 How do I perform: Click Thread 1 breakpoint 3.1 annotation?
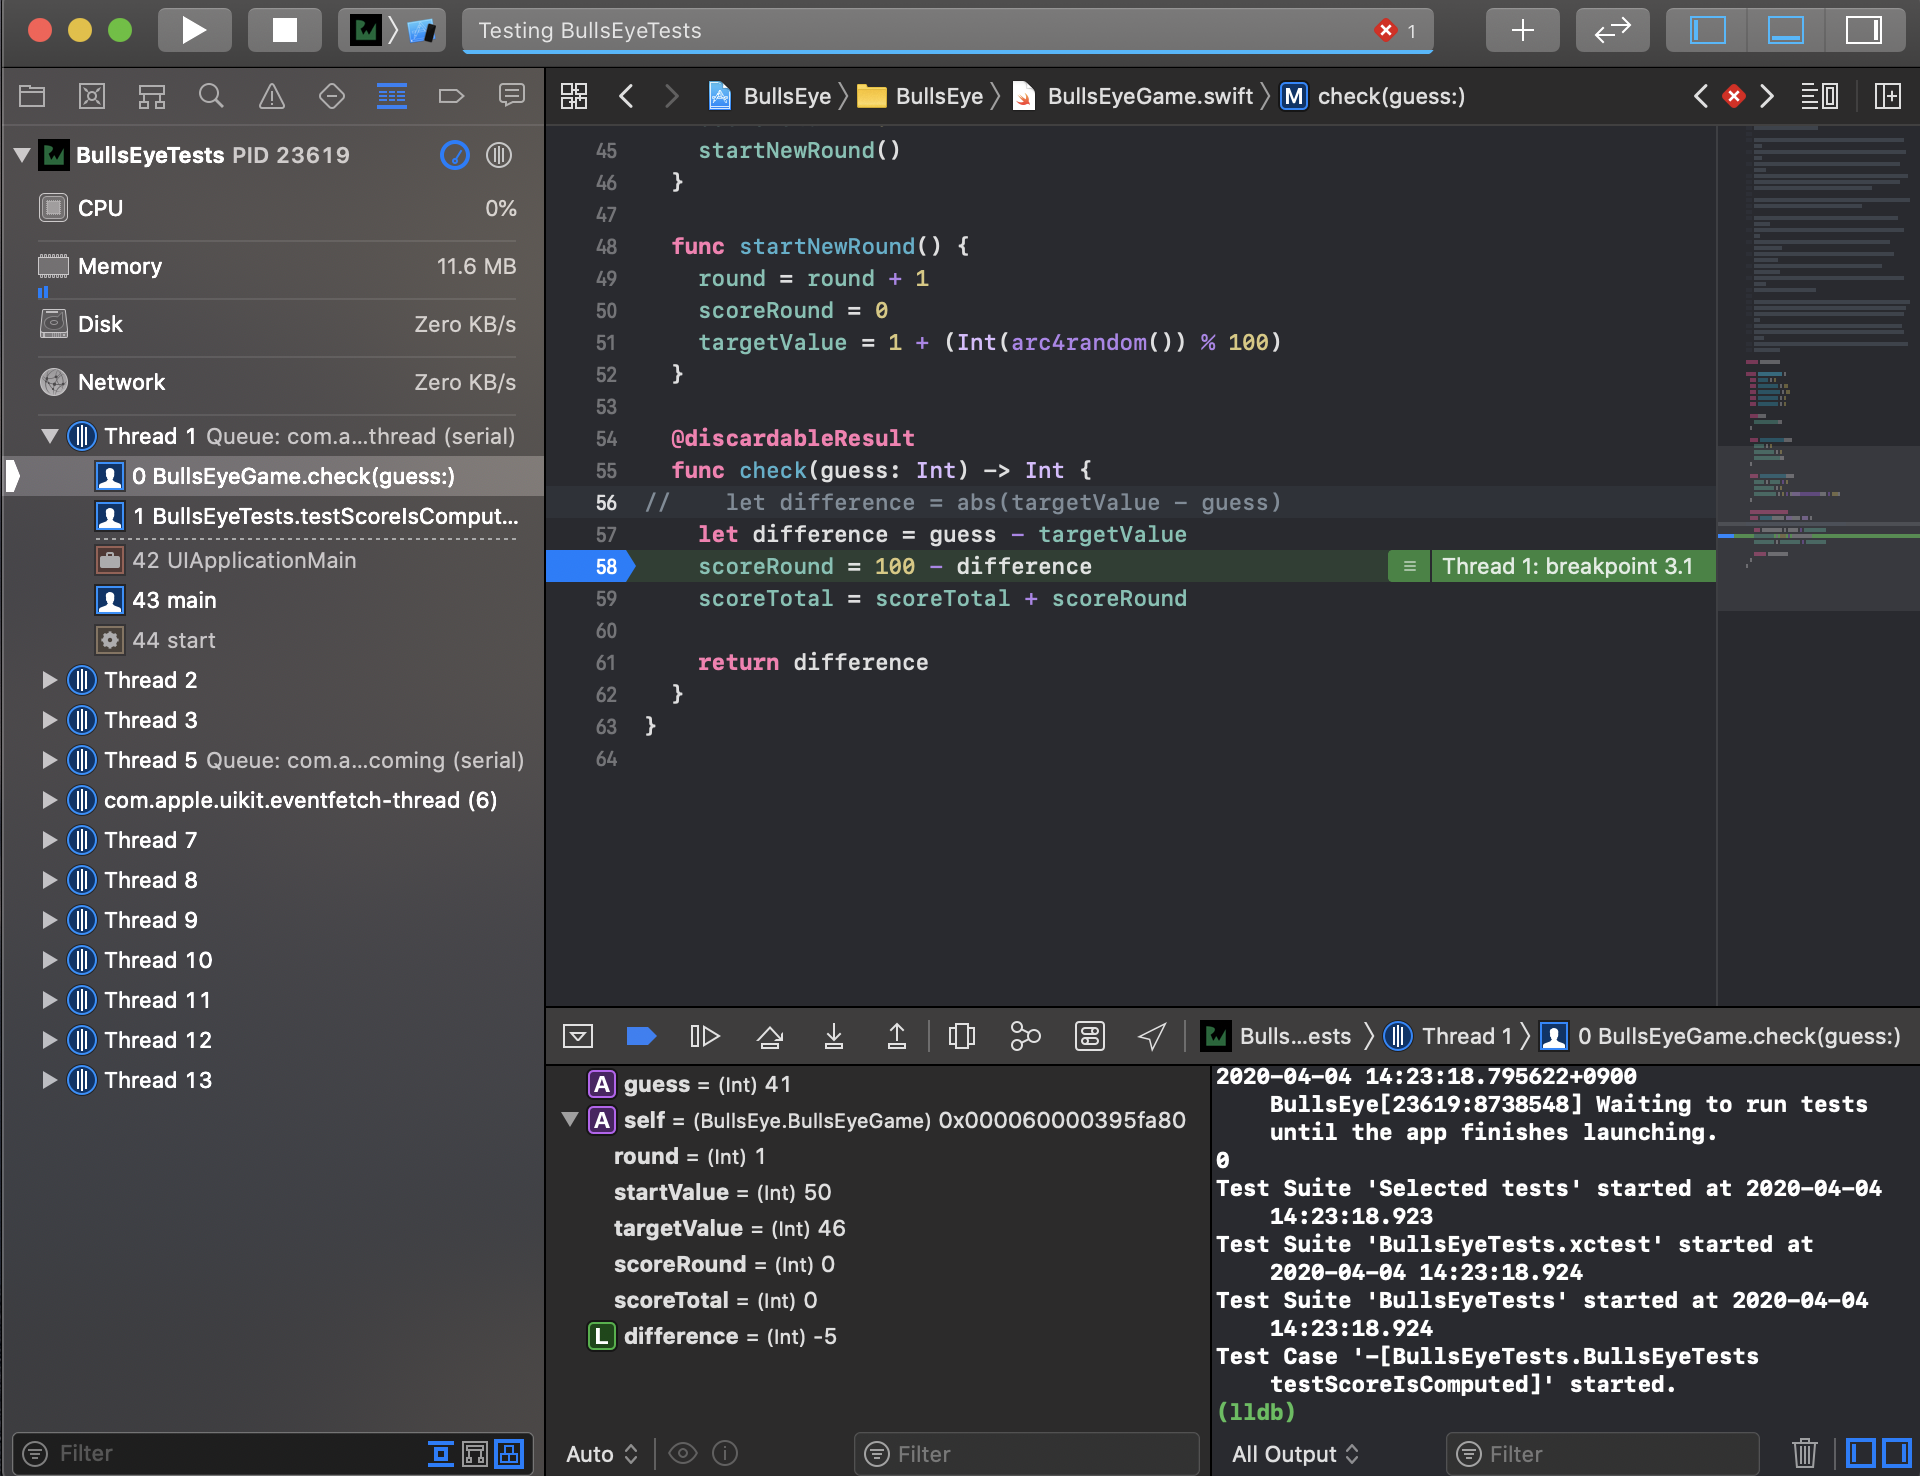1566,566
